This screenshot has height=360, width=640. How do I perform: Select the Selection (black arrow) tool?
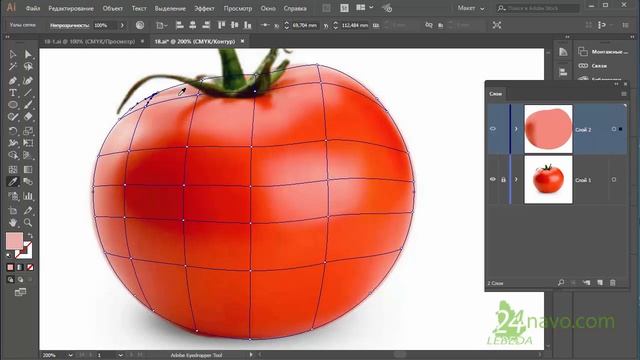[x=13, y=54]
